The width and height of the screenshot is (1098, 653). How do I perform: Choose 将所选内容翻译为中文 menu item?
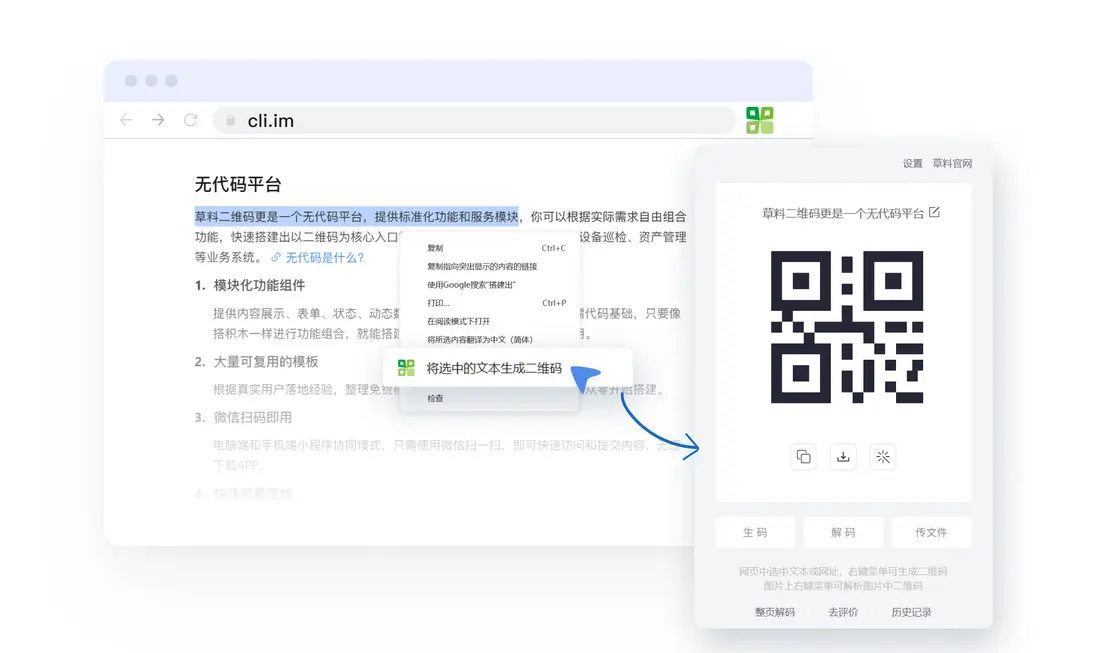pos(489,339)
